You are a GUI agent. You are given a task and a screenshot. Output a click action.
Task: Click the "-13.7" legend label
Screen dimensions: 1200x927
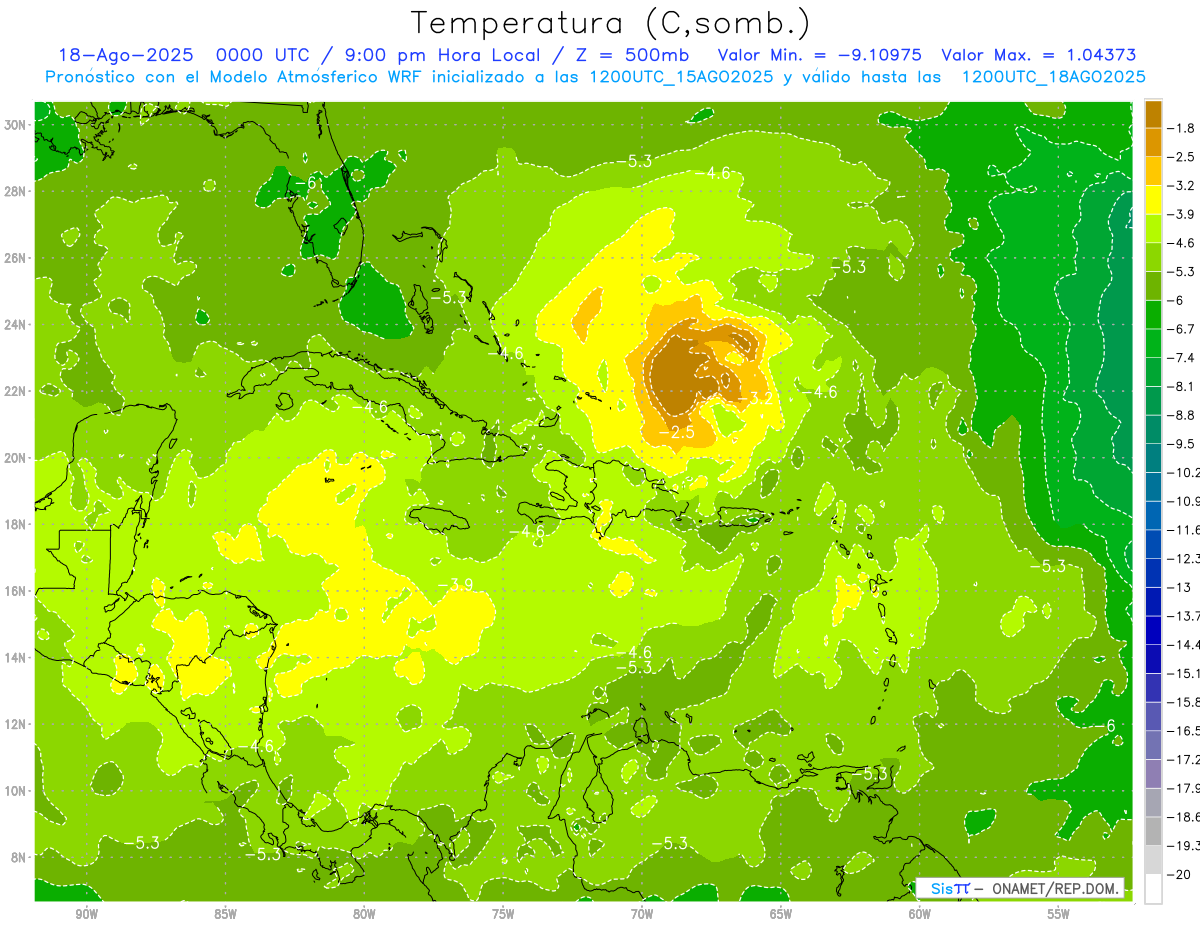(1184, 616)
